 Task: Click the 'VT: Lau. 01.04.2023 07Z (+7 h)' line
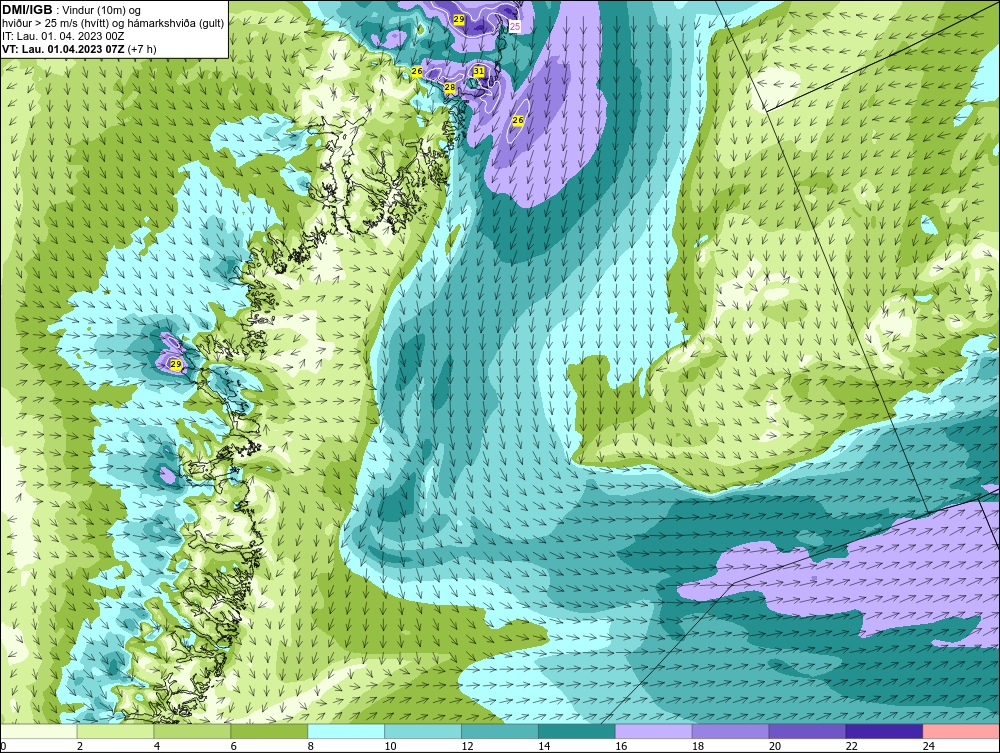[79, 49]
